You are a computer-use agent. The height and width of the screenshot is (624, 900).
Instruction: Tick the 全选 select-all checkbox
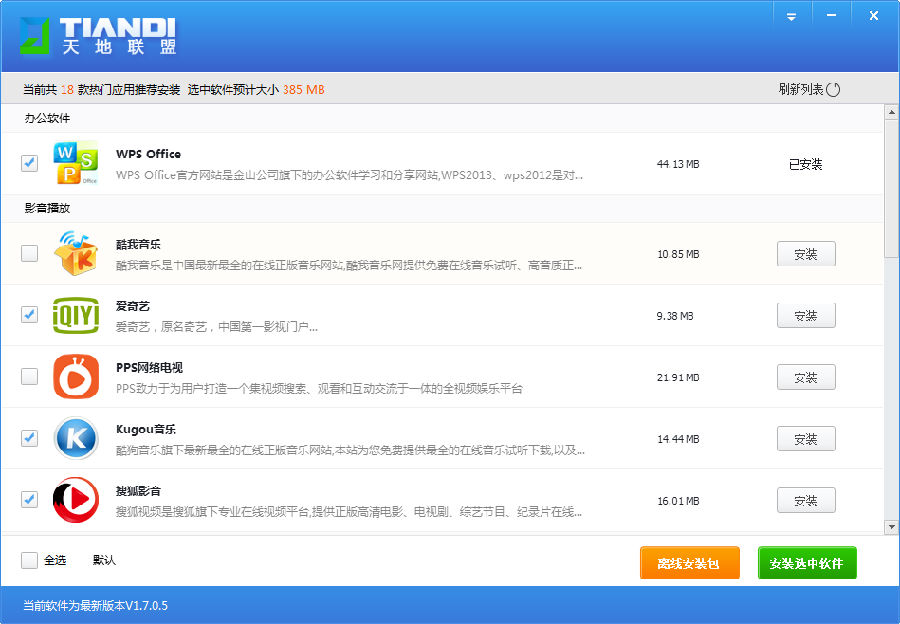[x=29, y=560]
